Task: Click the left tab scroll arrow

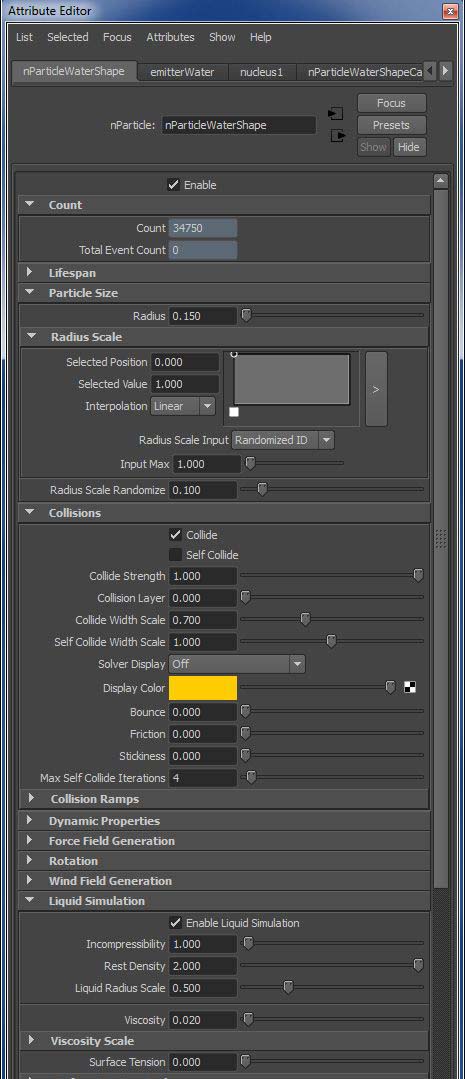Action: click(x=430, y=71)
